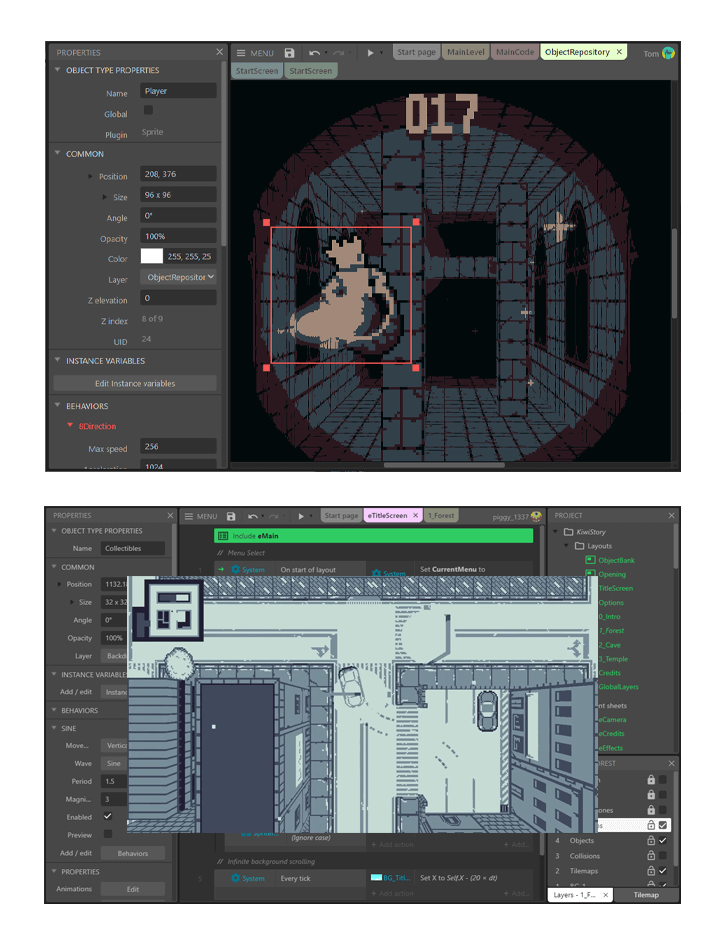The width and height of the screenshot is (728, 936).
Task: Click the Edit Instance variables button
Action: [x=135, y=383]
